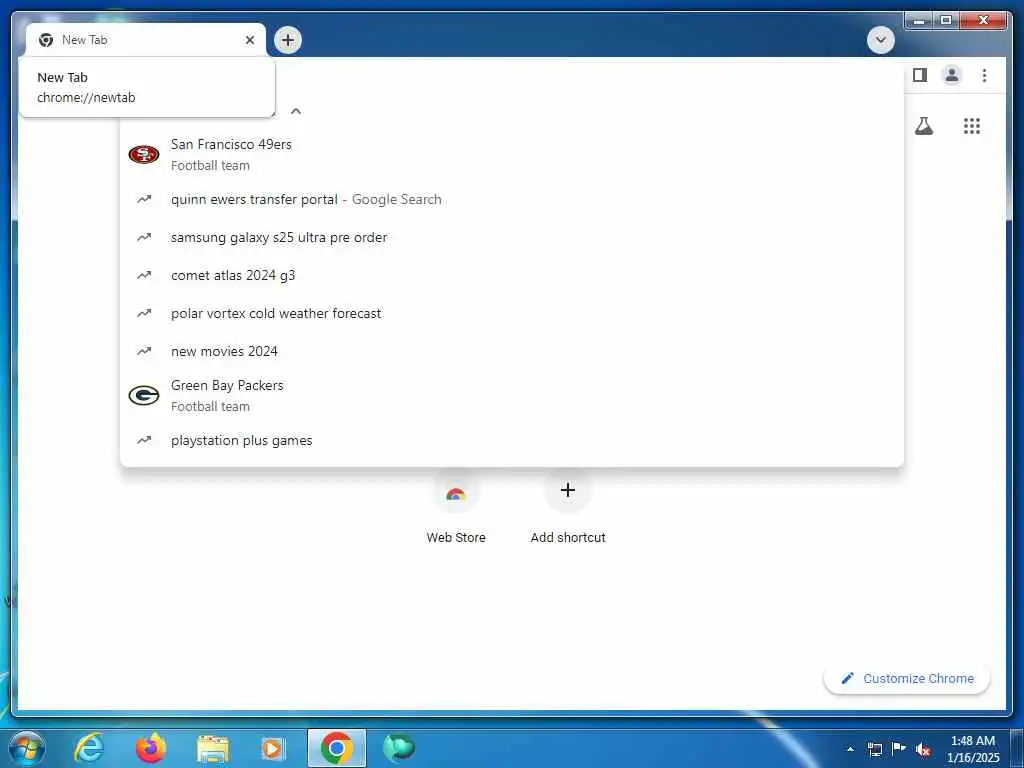
Task: Click the Green Bay Packers logo
Action: point(144,396)
